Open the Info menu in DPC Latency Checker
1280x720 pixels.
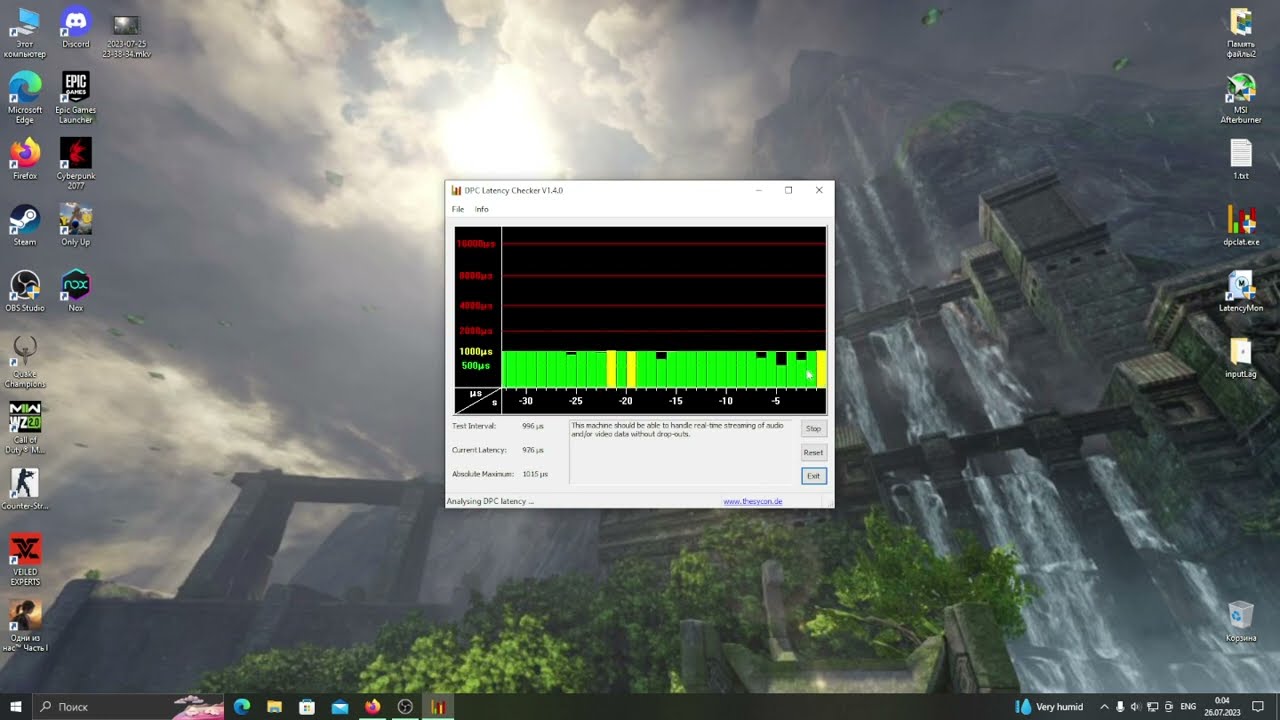[x=482, y=209]
